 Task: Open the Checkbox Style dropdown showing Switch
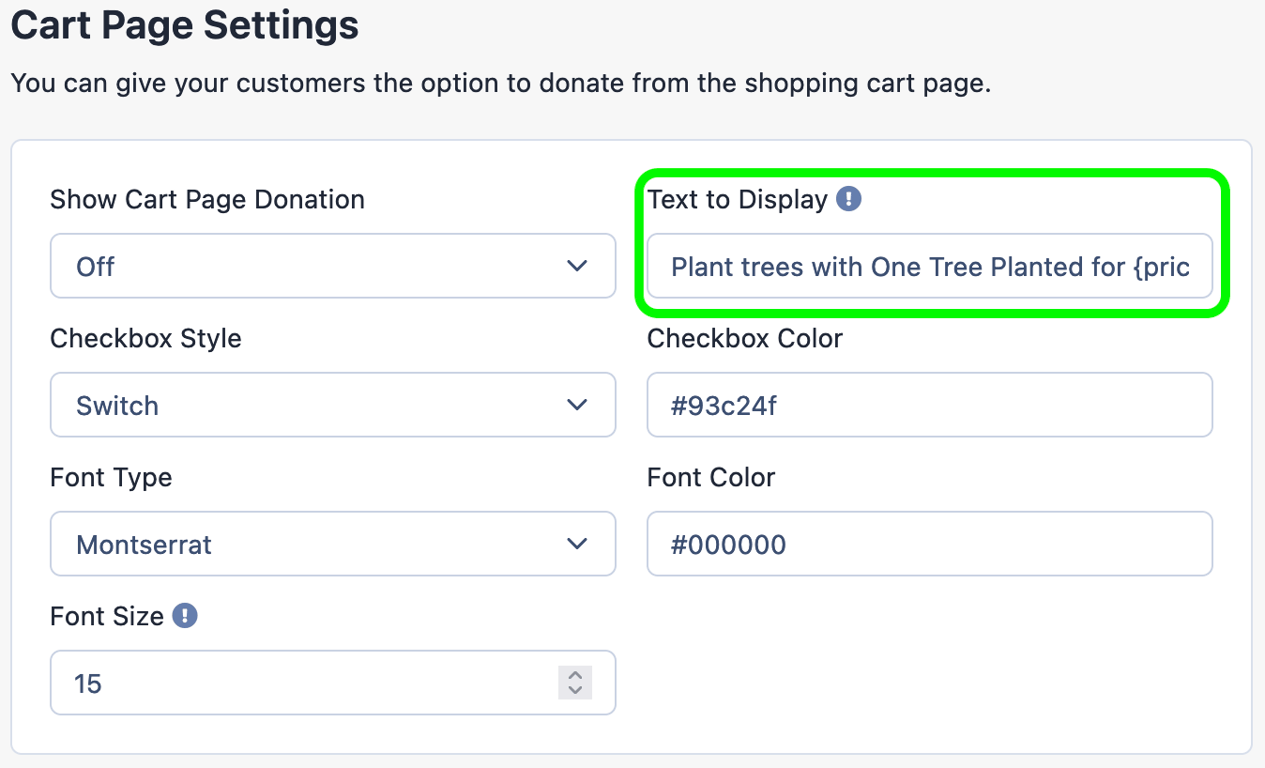coord(333,405)
